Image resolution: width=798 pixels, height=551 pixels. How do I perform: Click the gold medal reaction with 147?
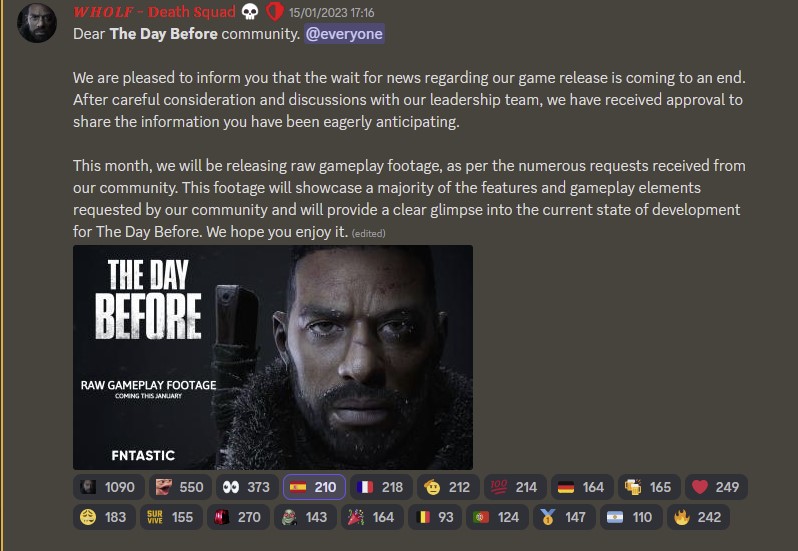(564, 517)
